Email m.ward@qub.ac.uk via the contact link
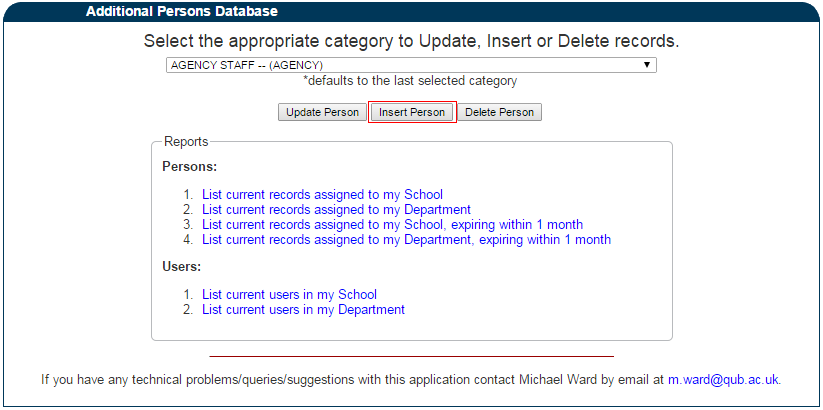This screenshot has height=410, width=823. pos(723,380)
